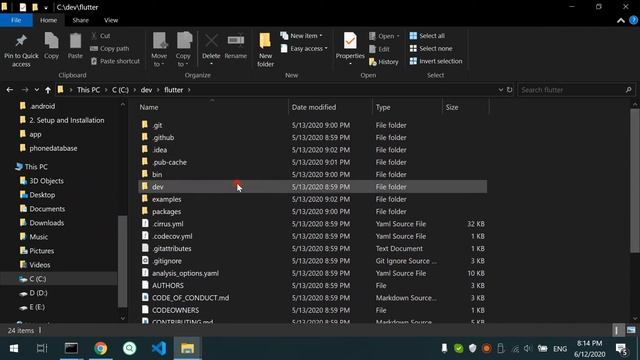Click the Cut scissors command
The height and width of the screenshot is (360, 640).
pos(100,36)
